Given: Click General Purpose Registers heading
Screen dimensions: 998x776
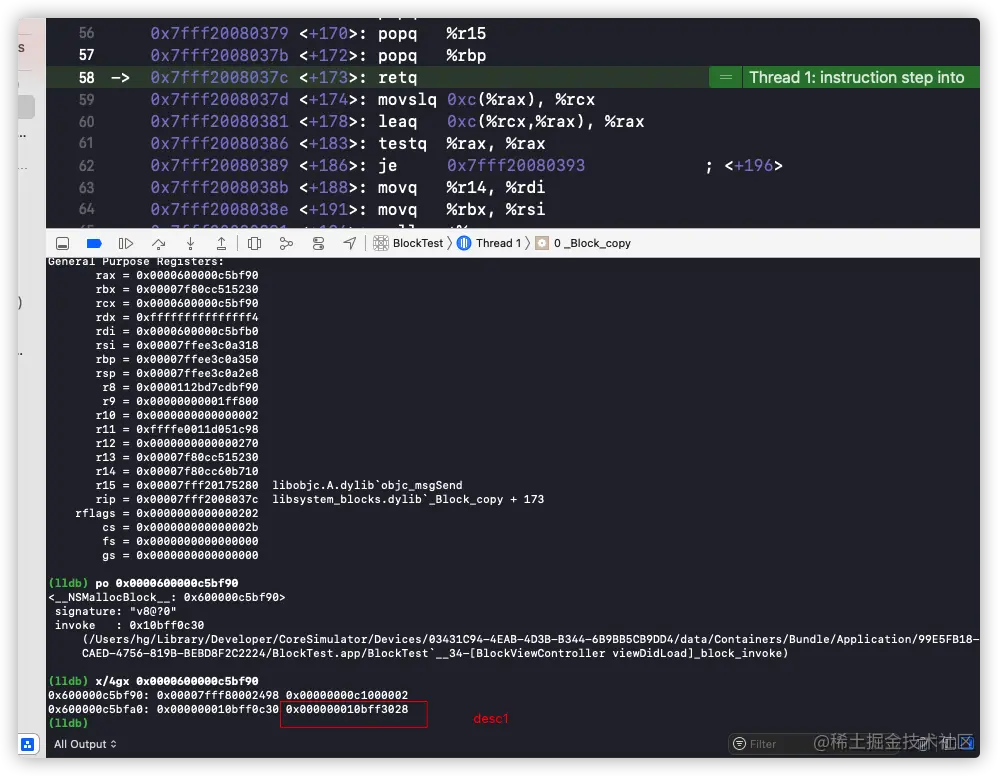Looking at the screenshot, I should click(x=136, y=262).
